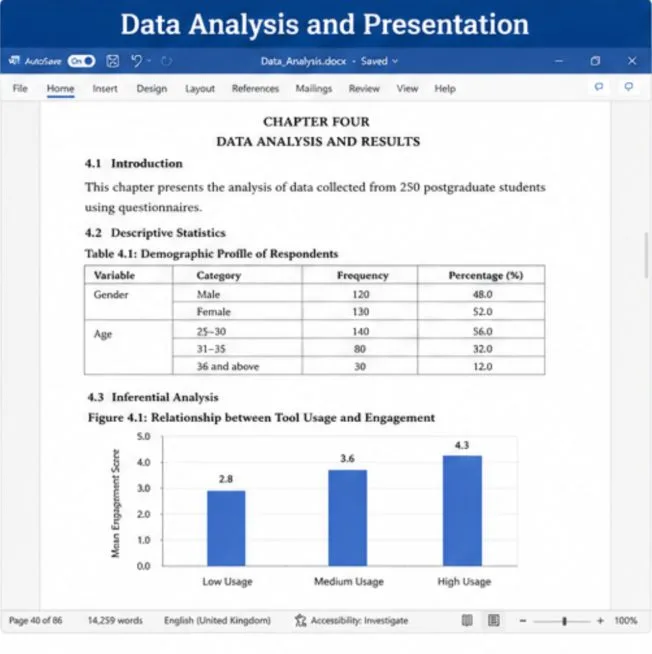This screenshot has height=654, width=652.
Task: Click zoom out minus button
Action: 523,621
